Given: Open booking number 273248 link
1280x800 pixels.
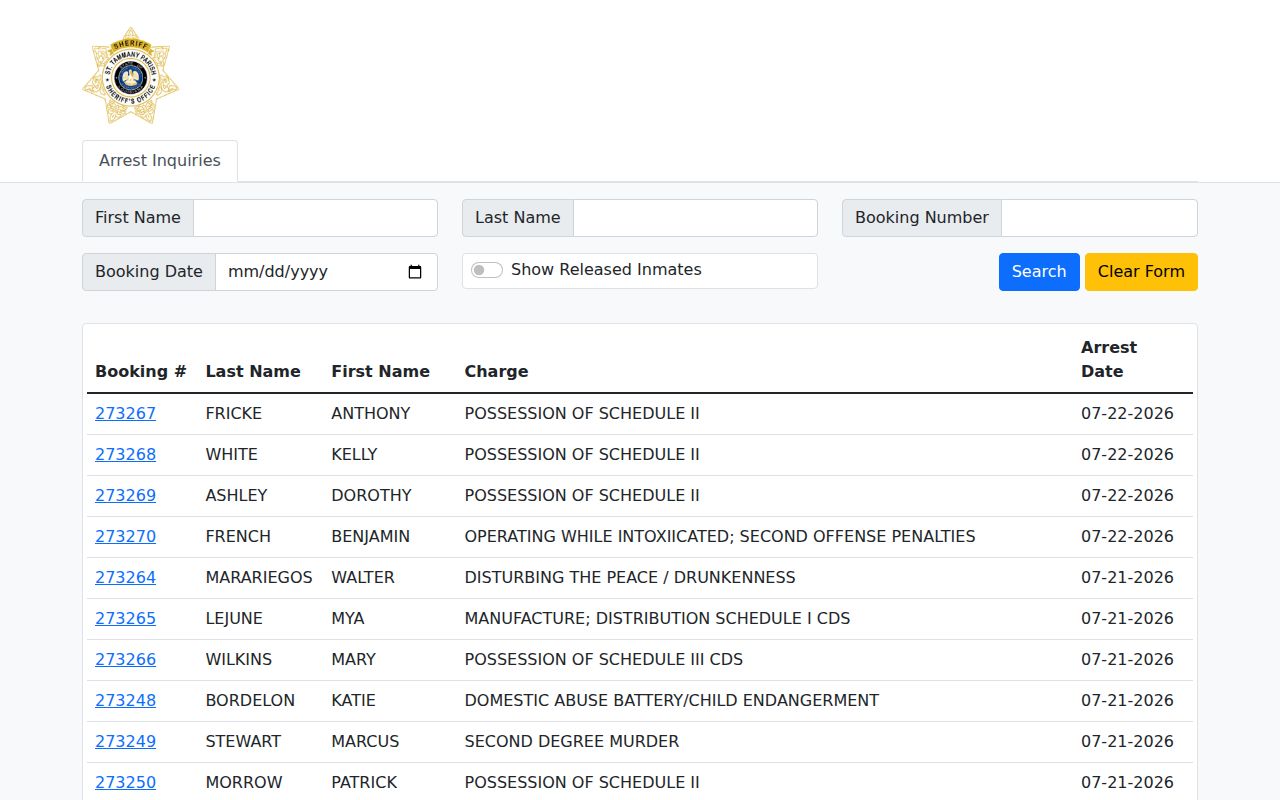Looking at the screenshot, I should [x=126, y=701].
